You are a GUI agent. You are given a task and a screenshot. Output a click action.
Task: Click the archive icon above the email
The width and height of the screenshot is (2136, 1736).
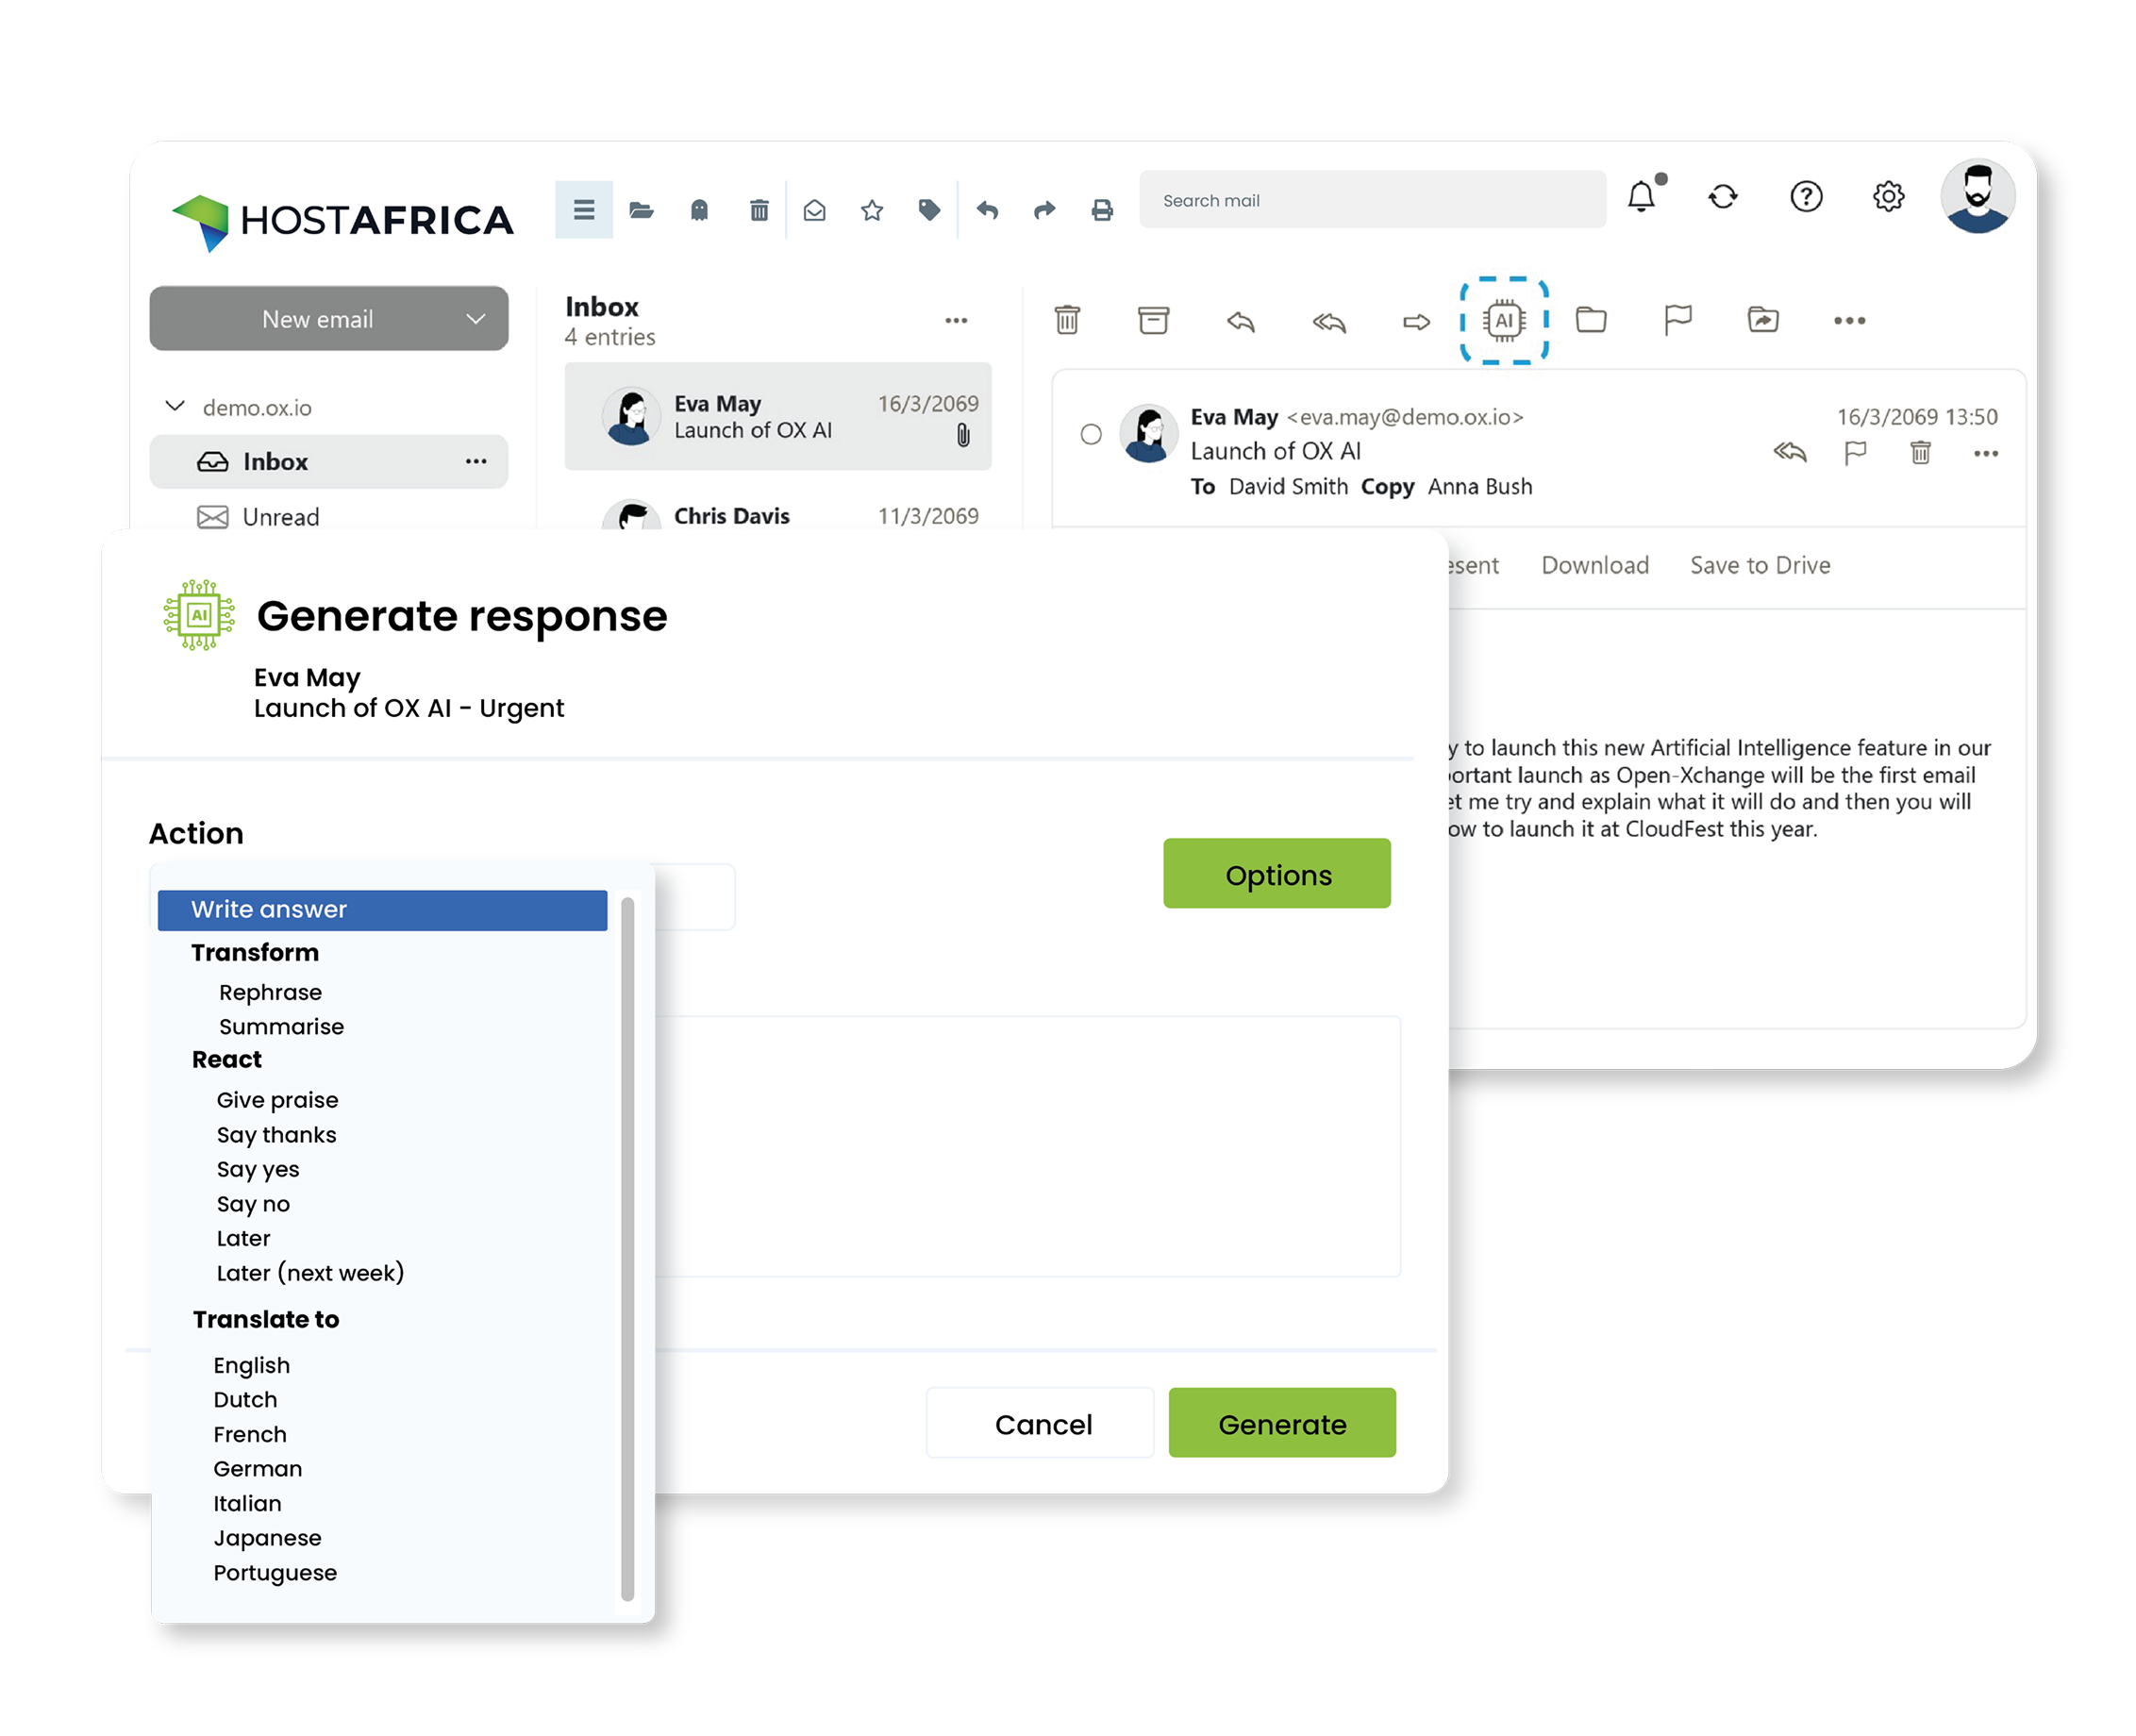[x=1153, y=321]
